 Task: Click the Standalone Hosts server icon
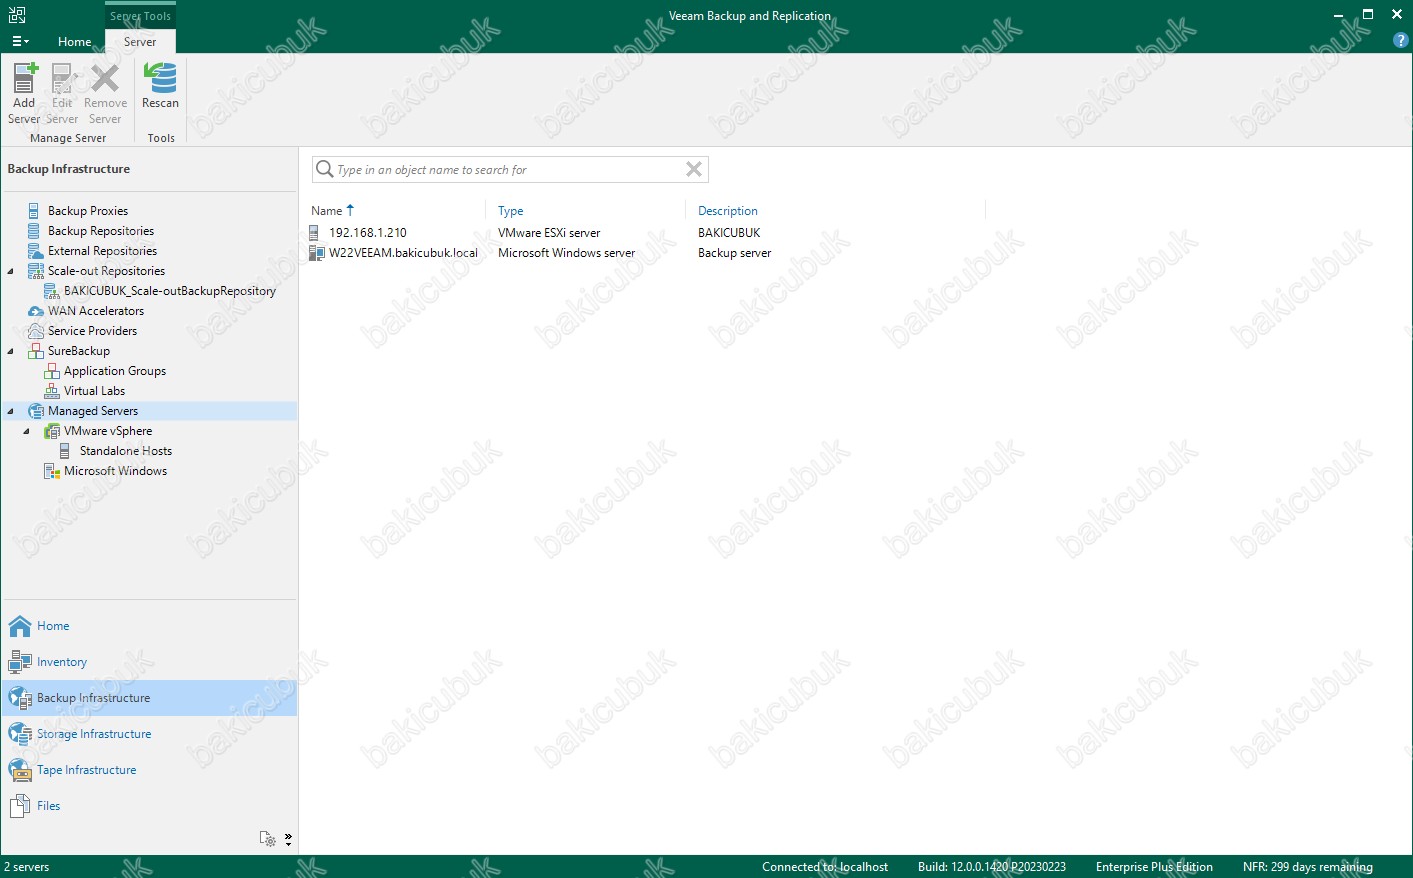[x=65, y=451]
